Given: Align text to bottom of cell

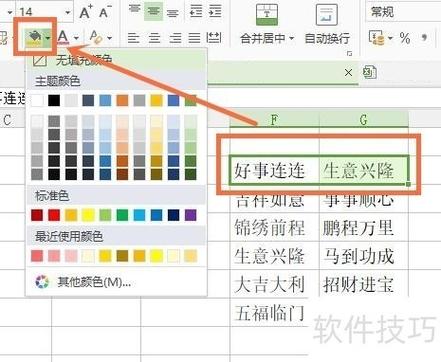Looking at the screenshot, I should [173, 12].
